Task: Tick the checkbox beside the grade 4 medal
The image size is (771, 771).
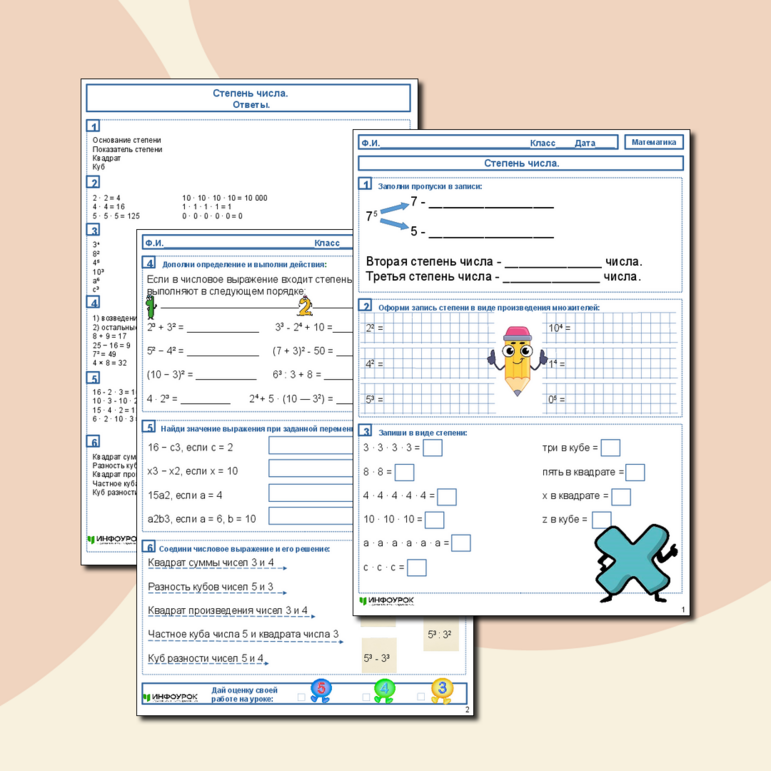Action: 366,697
